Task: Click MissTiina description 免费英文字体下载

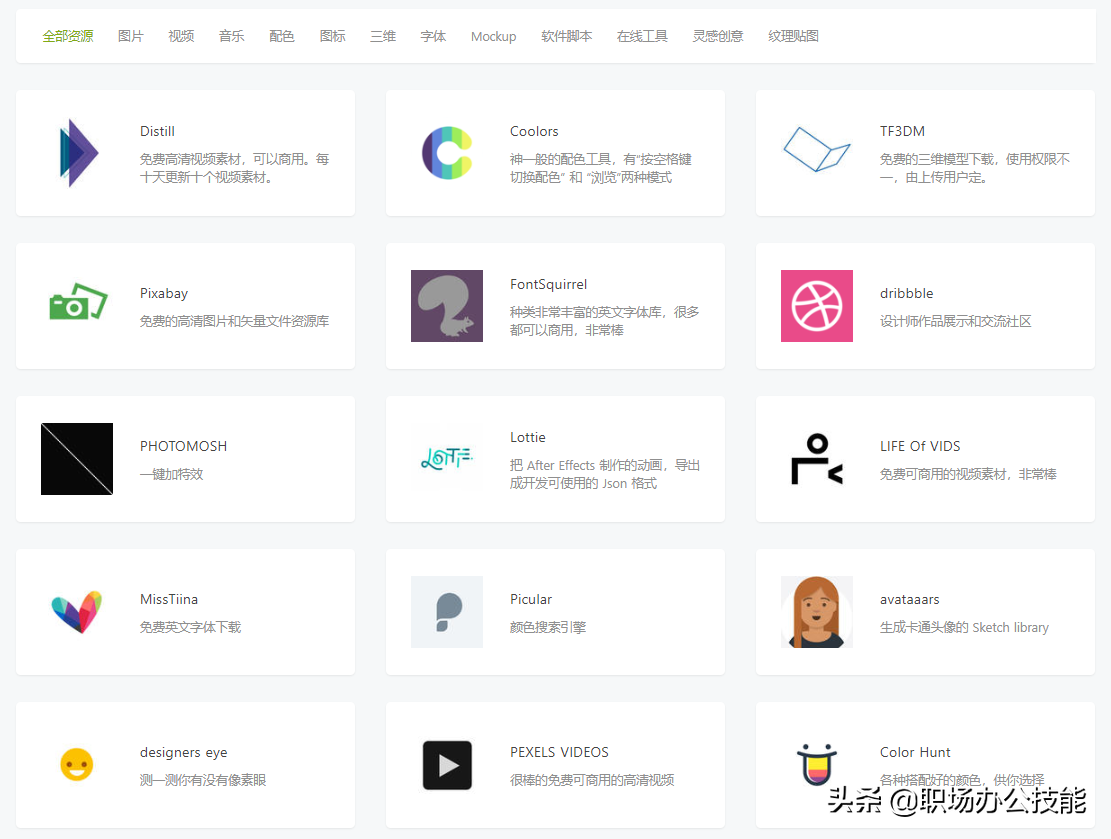Action: [191, 627]
